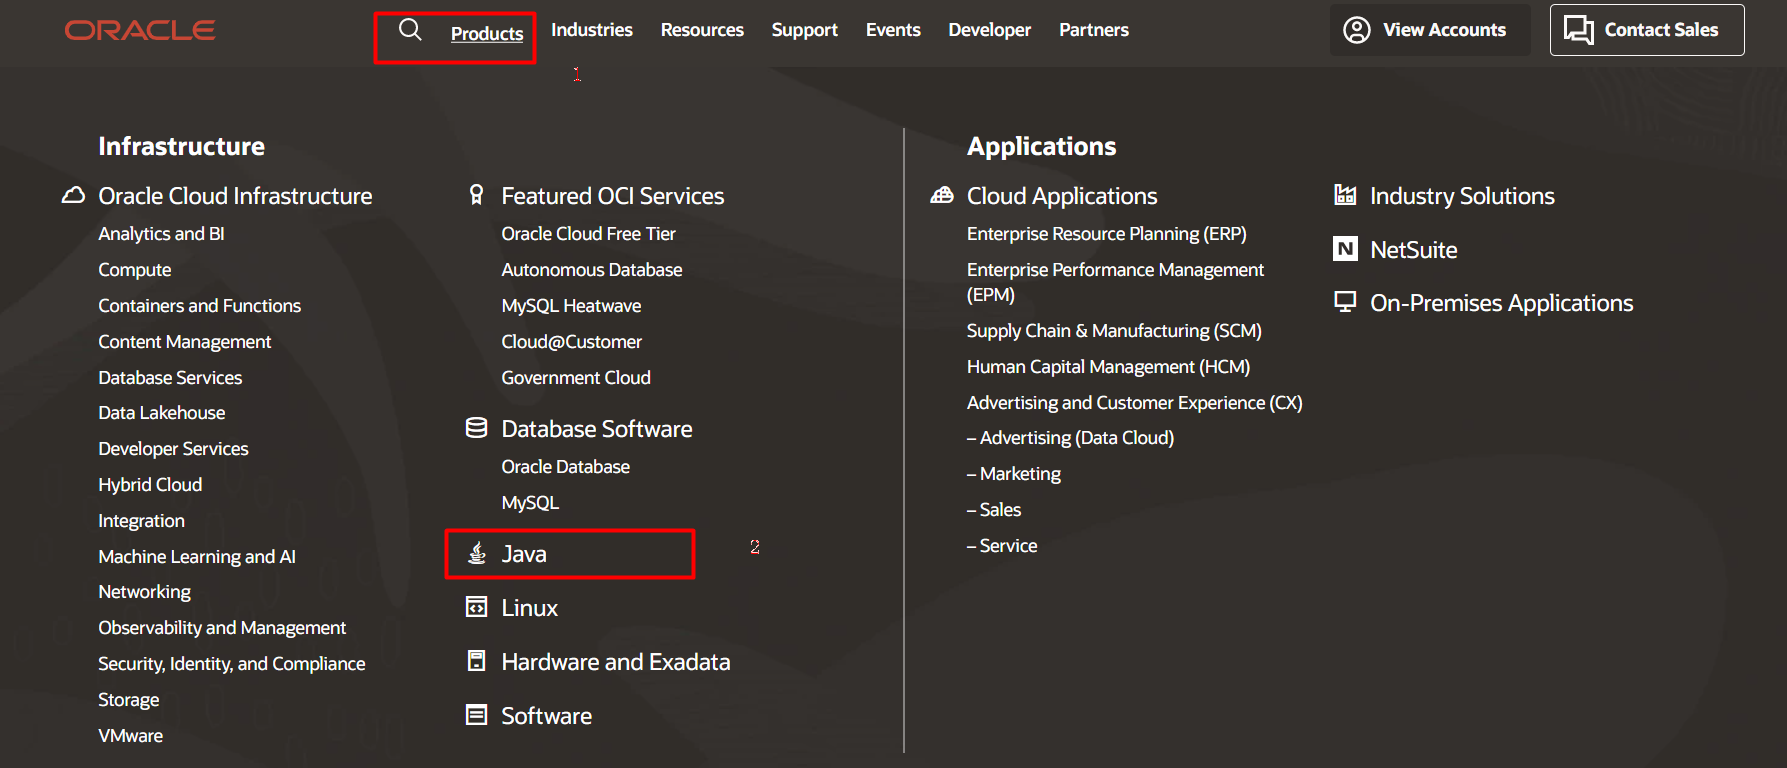
Task: Click the Cloud Applications heading text
Action: pyautogui.click(x=1062, y=196)
